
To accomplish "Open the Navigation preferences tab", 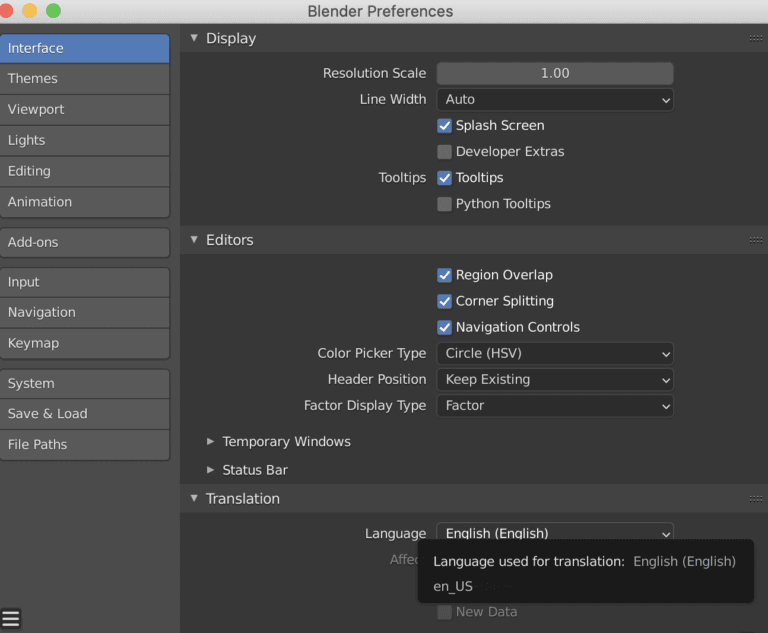I will (85, 313).
